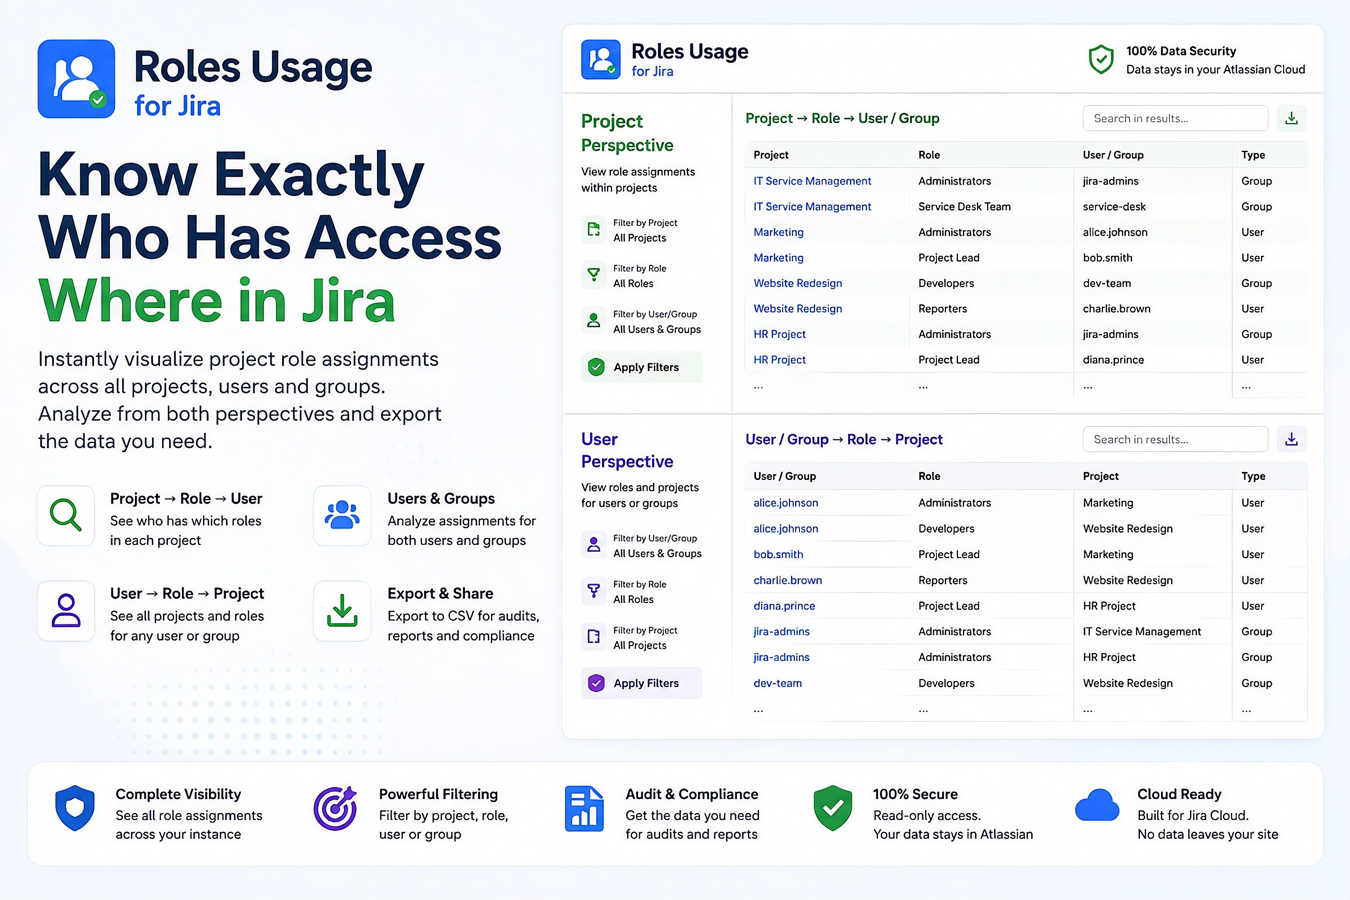Click the 100% Data Security shield icon
This screenshot has height=900, width=1350.
coord(1101,60)
